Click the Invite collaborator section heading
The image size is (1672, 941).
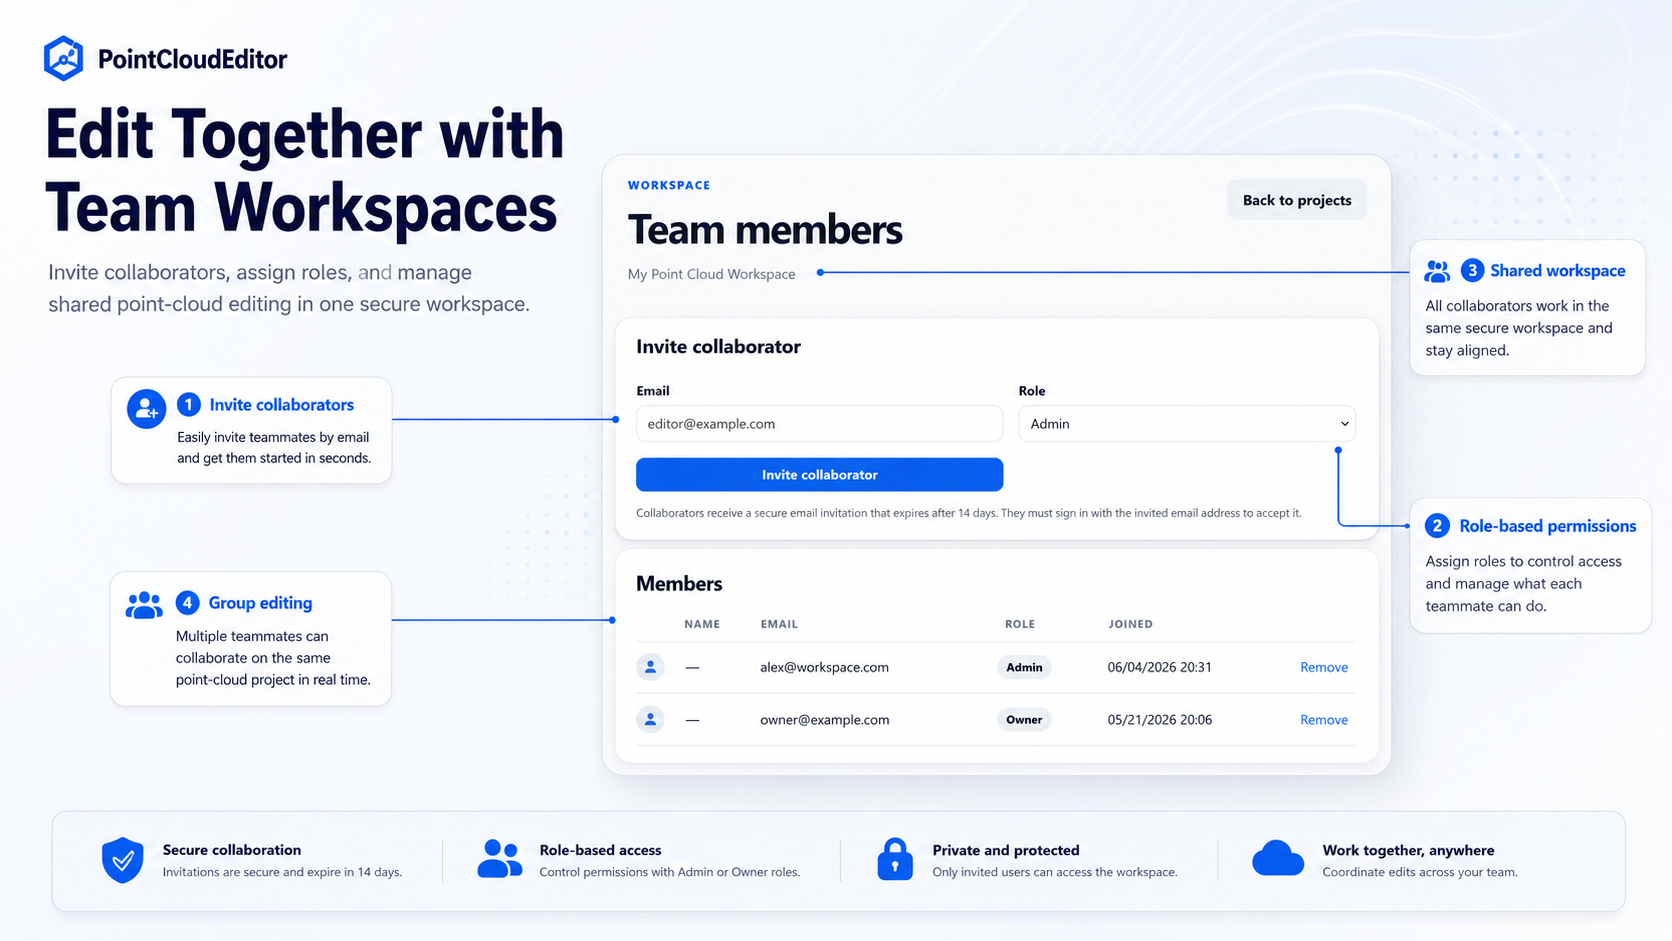click(x=718, y=347)
